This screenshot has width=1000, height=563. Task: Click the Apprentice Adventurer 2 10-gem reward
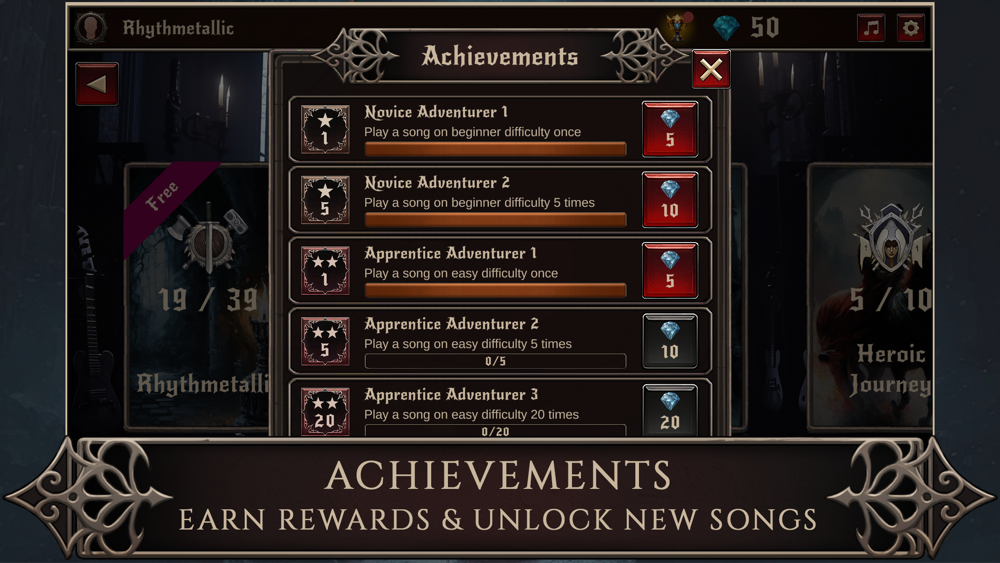pyautogui.click(x=670, y=342)
